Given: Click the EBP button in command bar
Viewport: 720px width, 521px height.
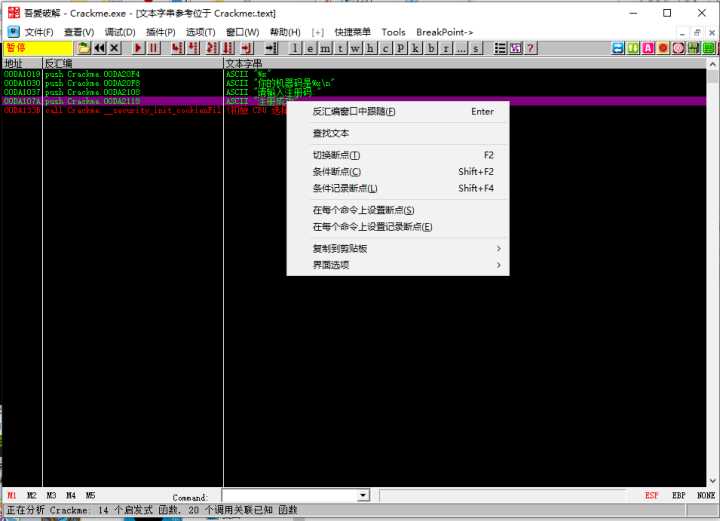Looking at the screenshot, I should [x=678, y=495].
